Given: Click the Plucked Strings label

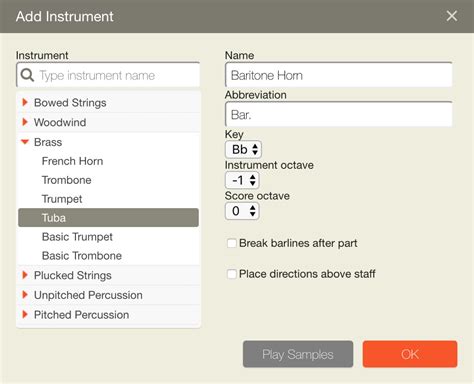Looking at the screenshot, I should (73, 275).
